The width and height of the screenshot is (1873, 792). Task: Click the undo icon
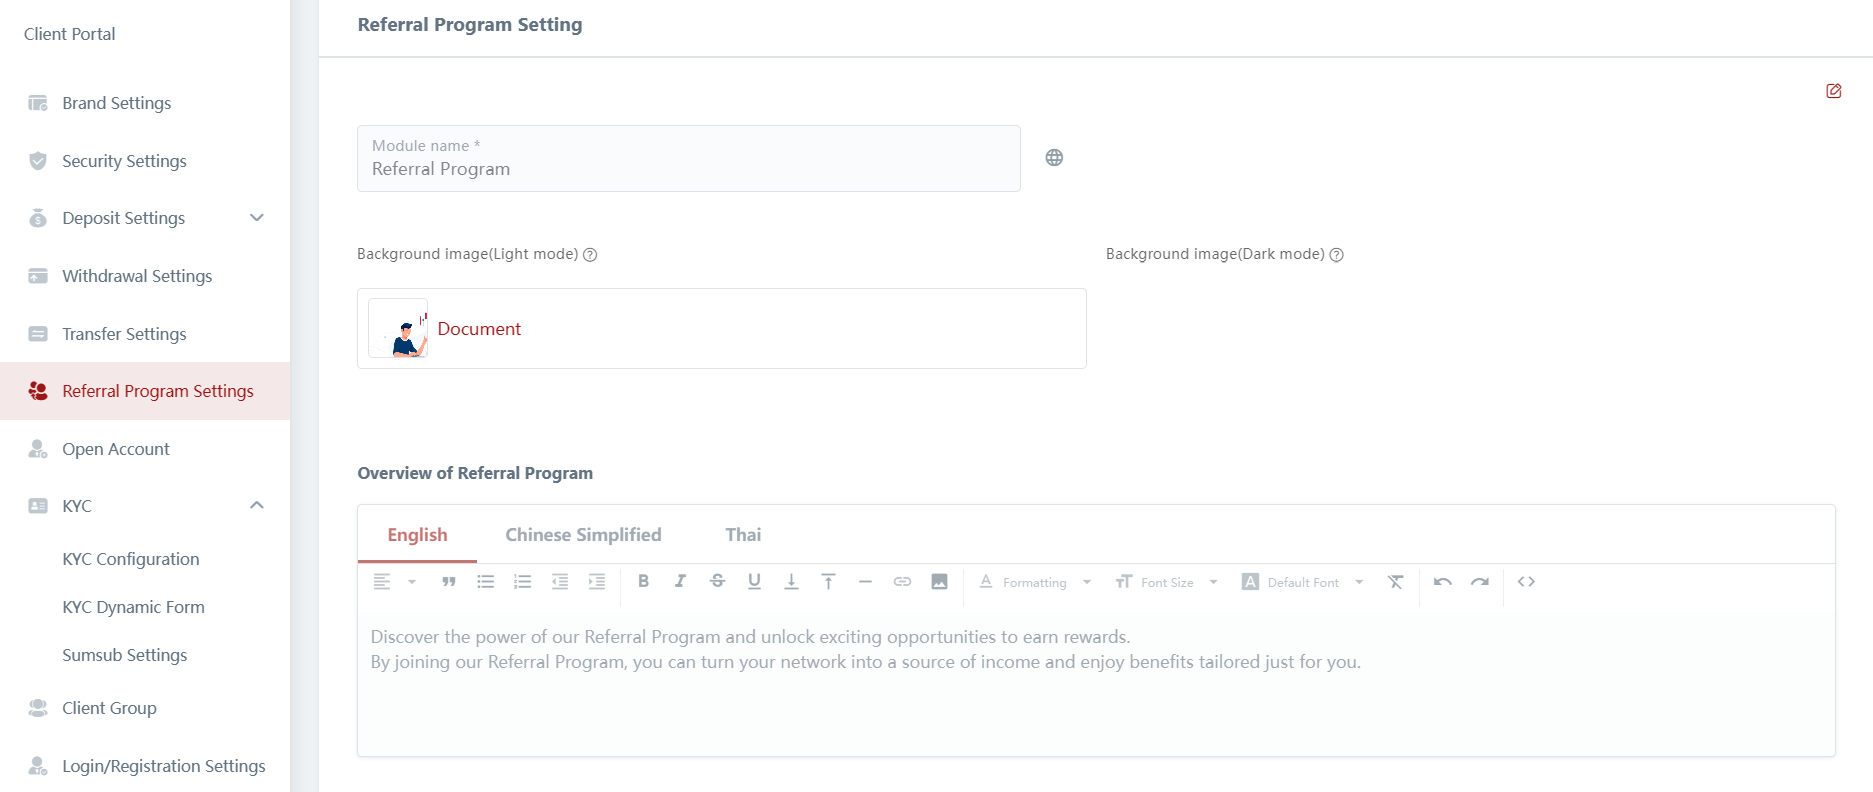coord(1442,582)
